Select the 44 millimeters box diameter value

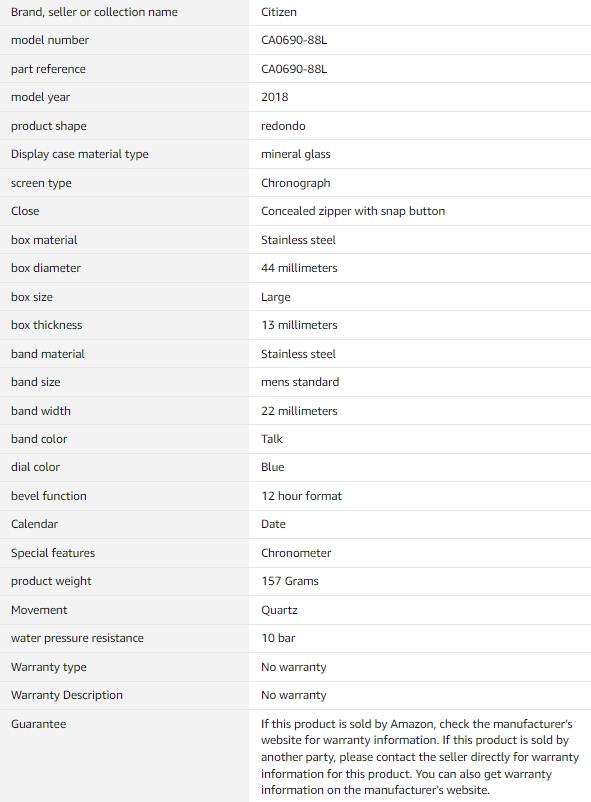click(x=299, y=268)
